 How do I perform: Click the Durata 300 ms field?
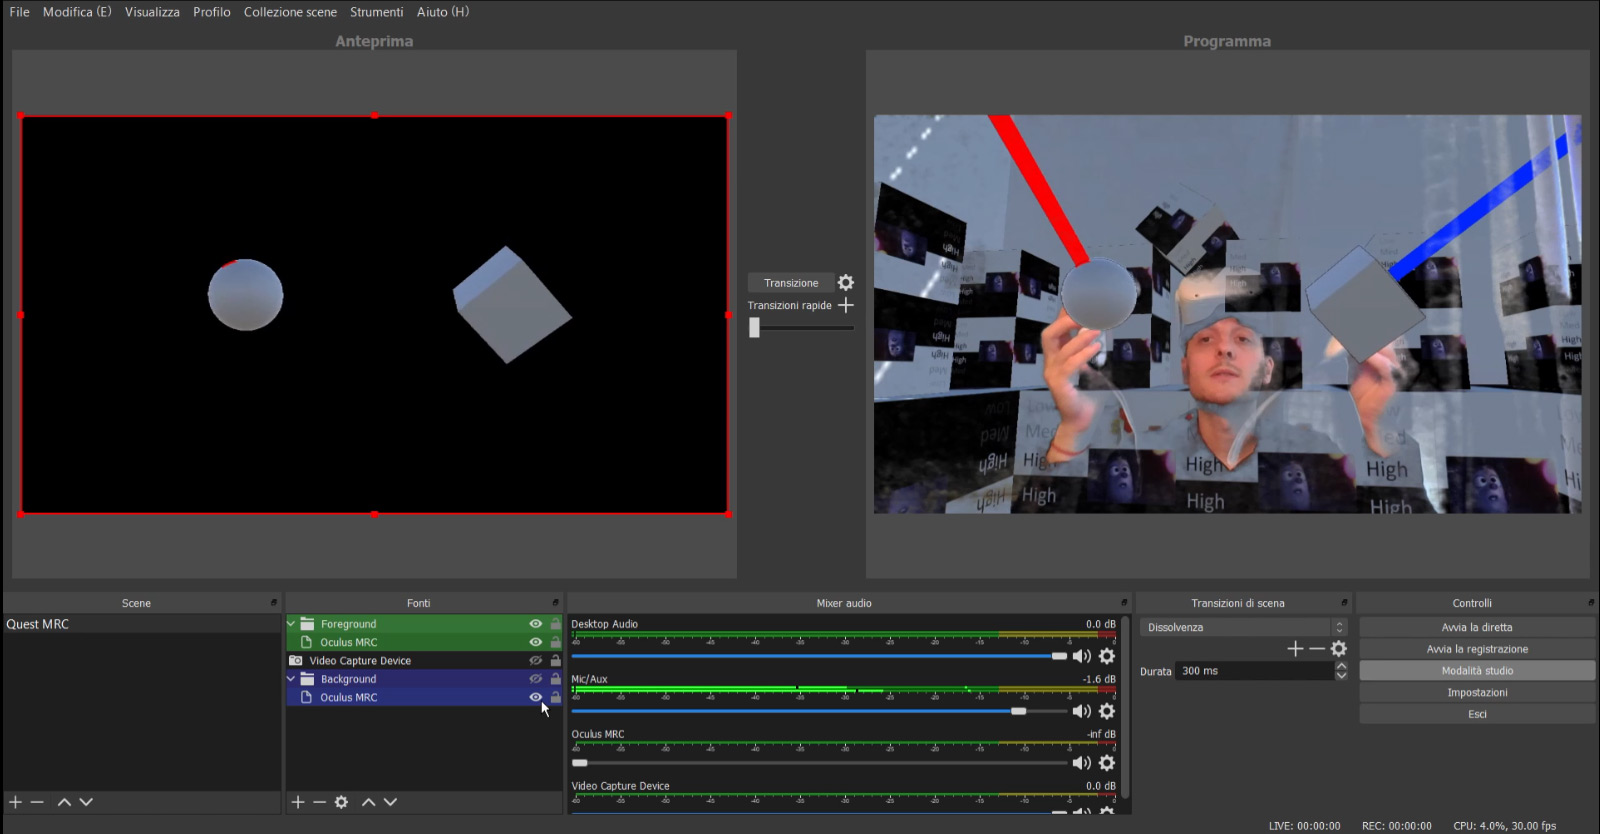click(1255, 671)
